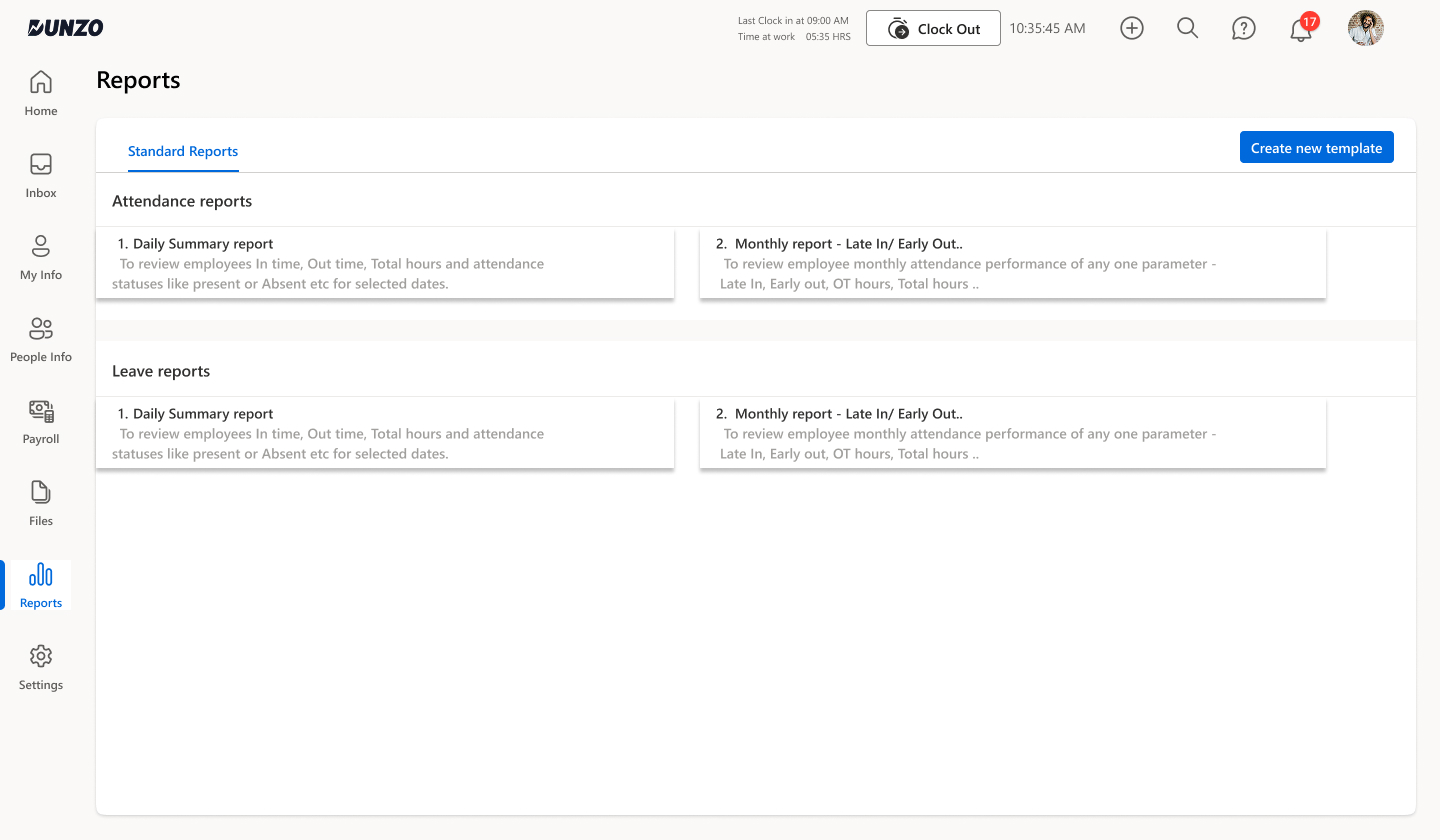
Task: Open the Daily Summary attendance report
Action: coord(386,262)
